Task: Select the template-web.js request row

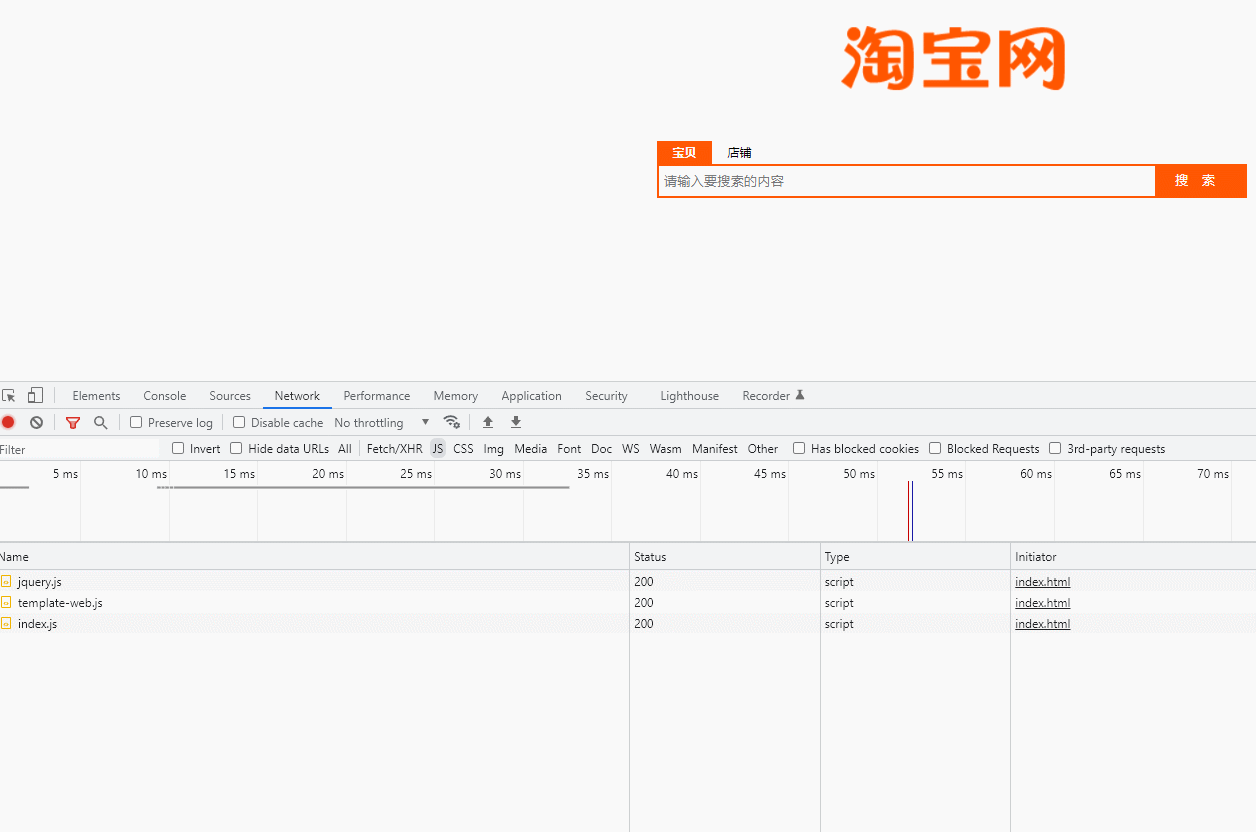Action: point(628,602)
